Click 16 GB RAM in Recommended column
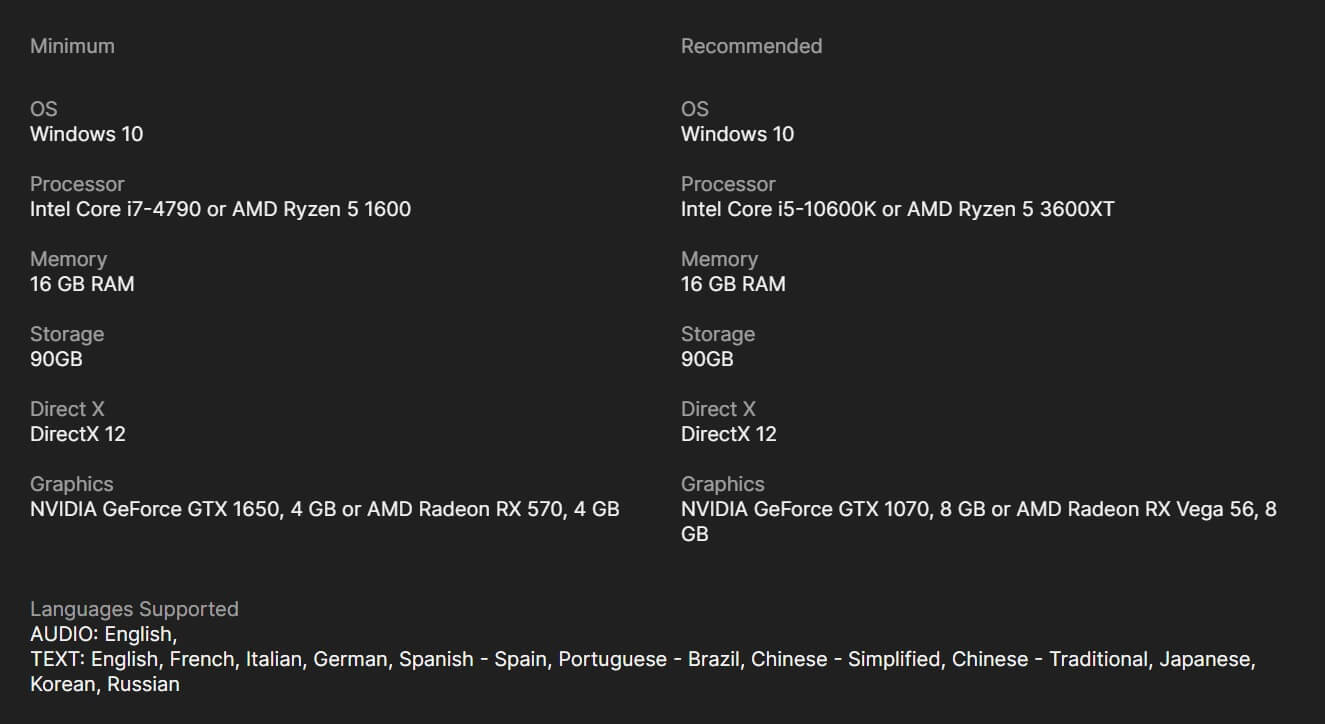Screen dimensions: 1325x724 [733, 284]
